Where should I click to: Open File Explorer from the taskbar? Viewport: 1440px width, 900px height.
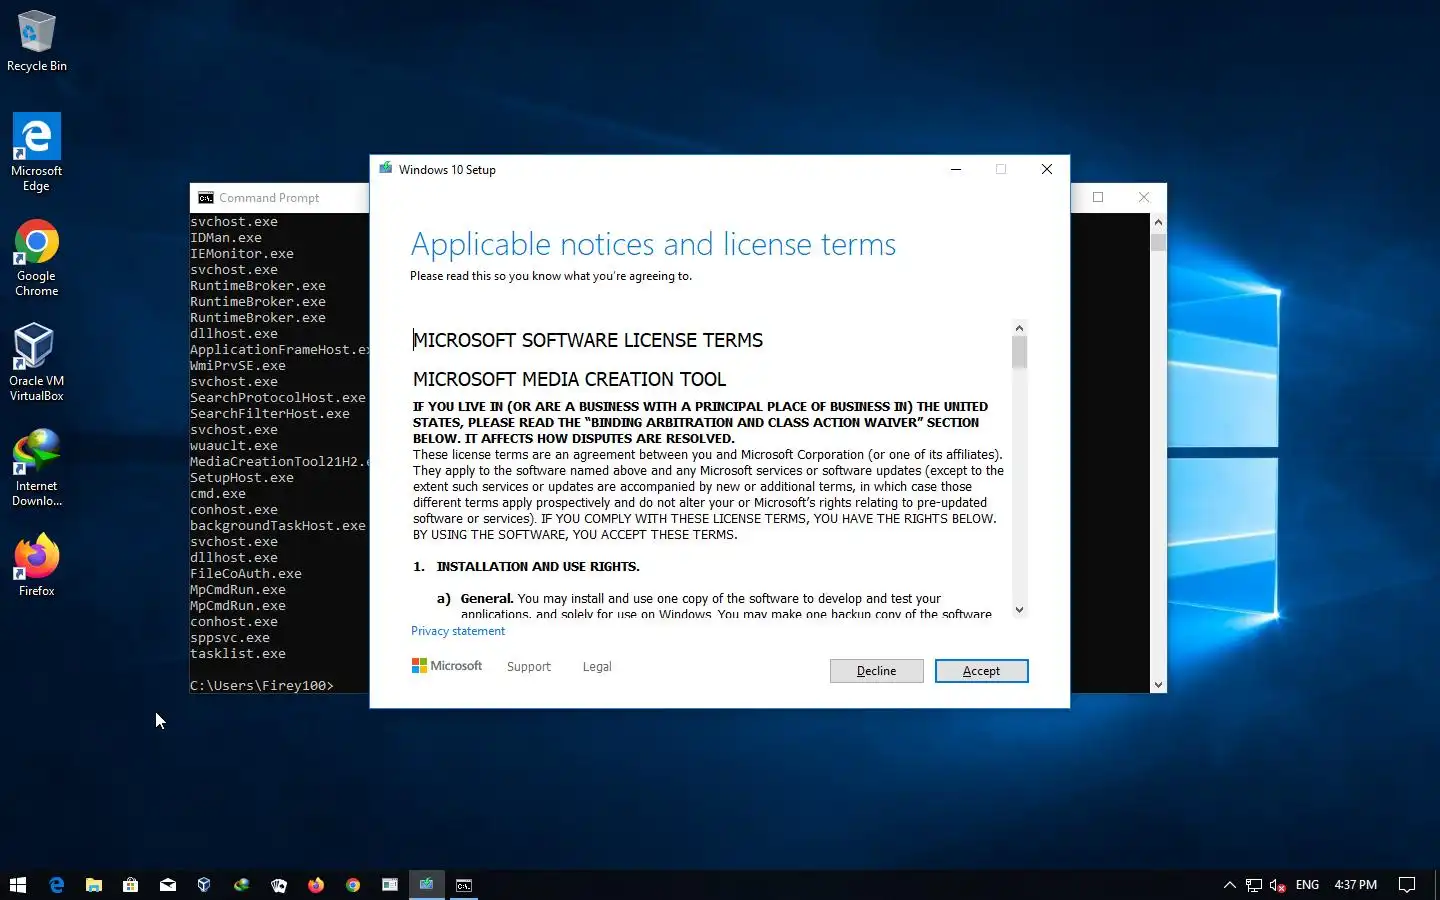(x=94, y=885)
